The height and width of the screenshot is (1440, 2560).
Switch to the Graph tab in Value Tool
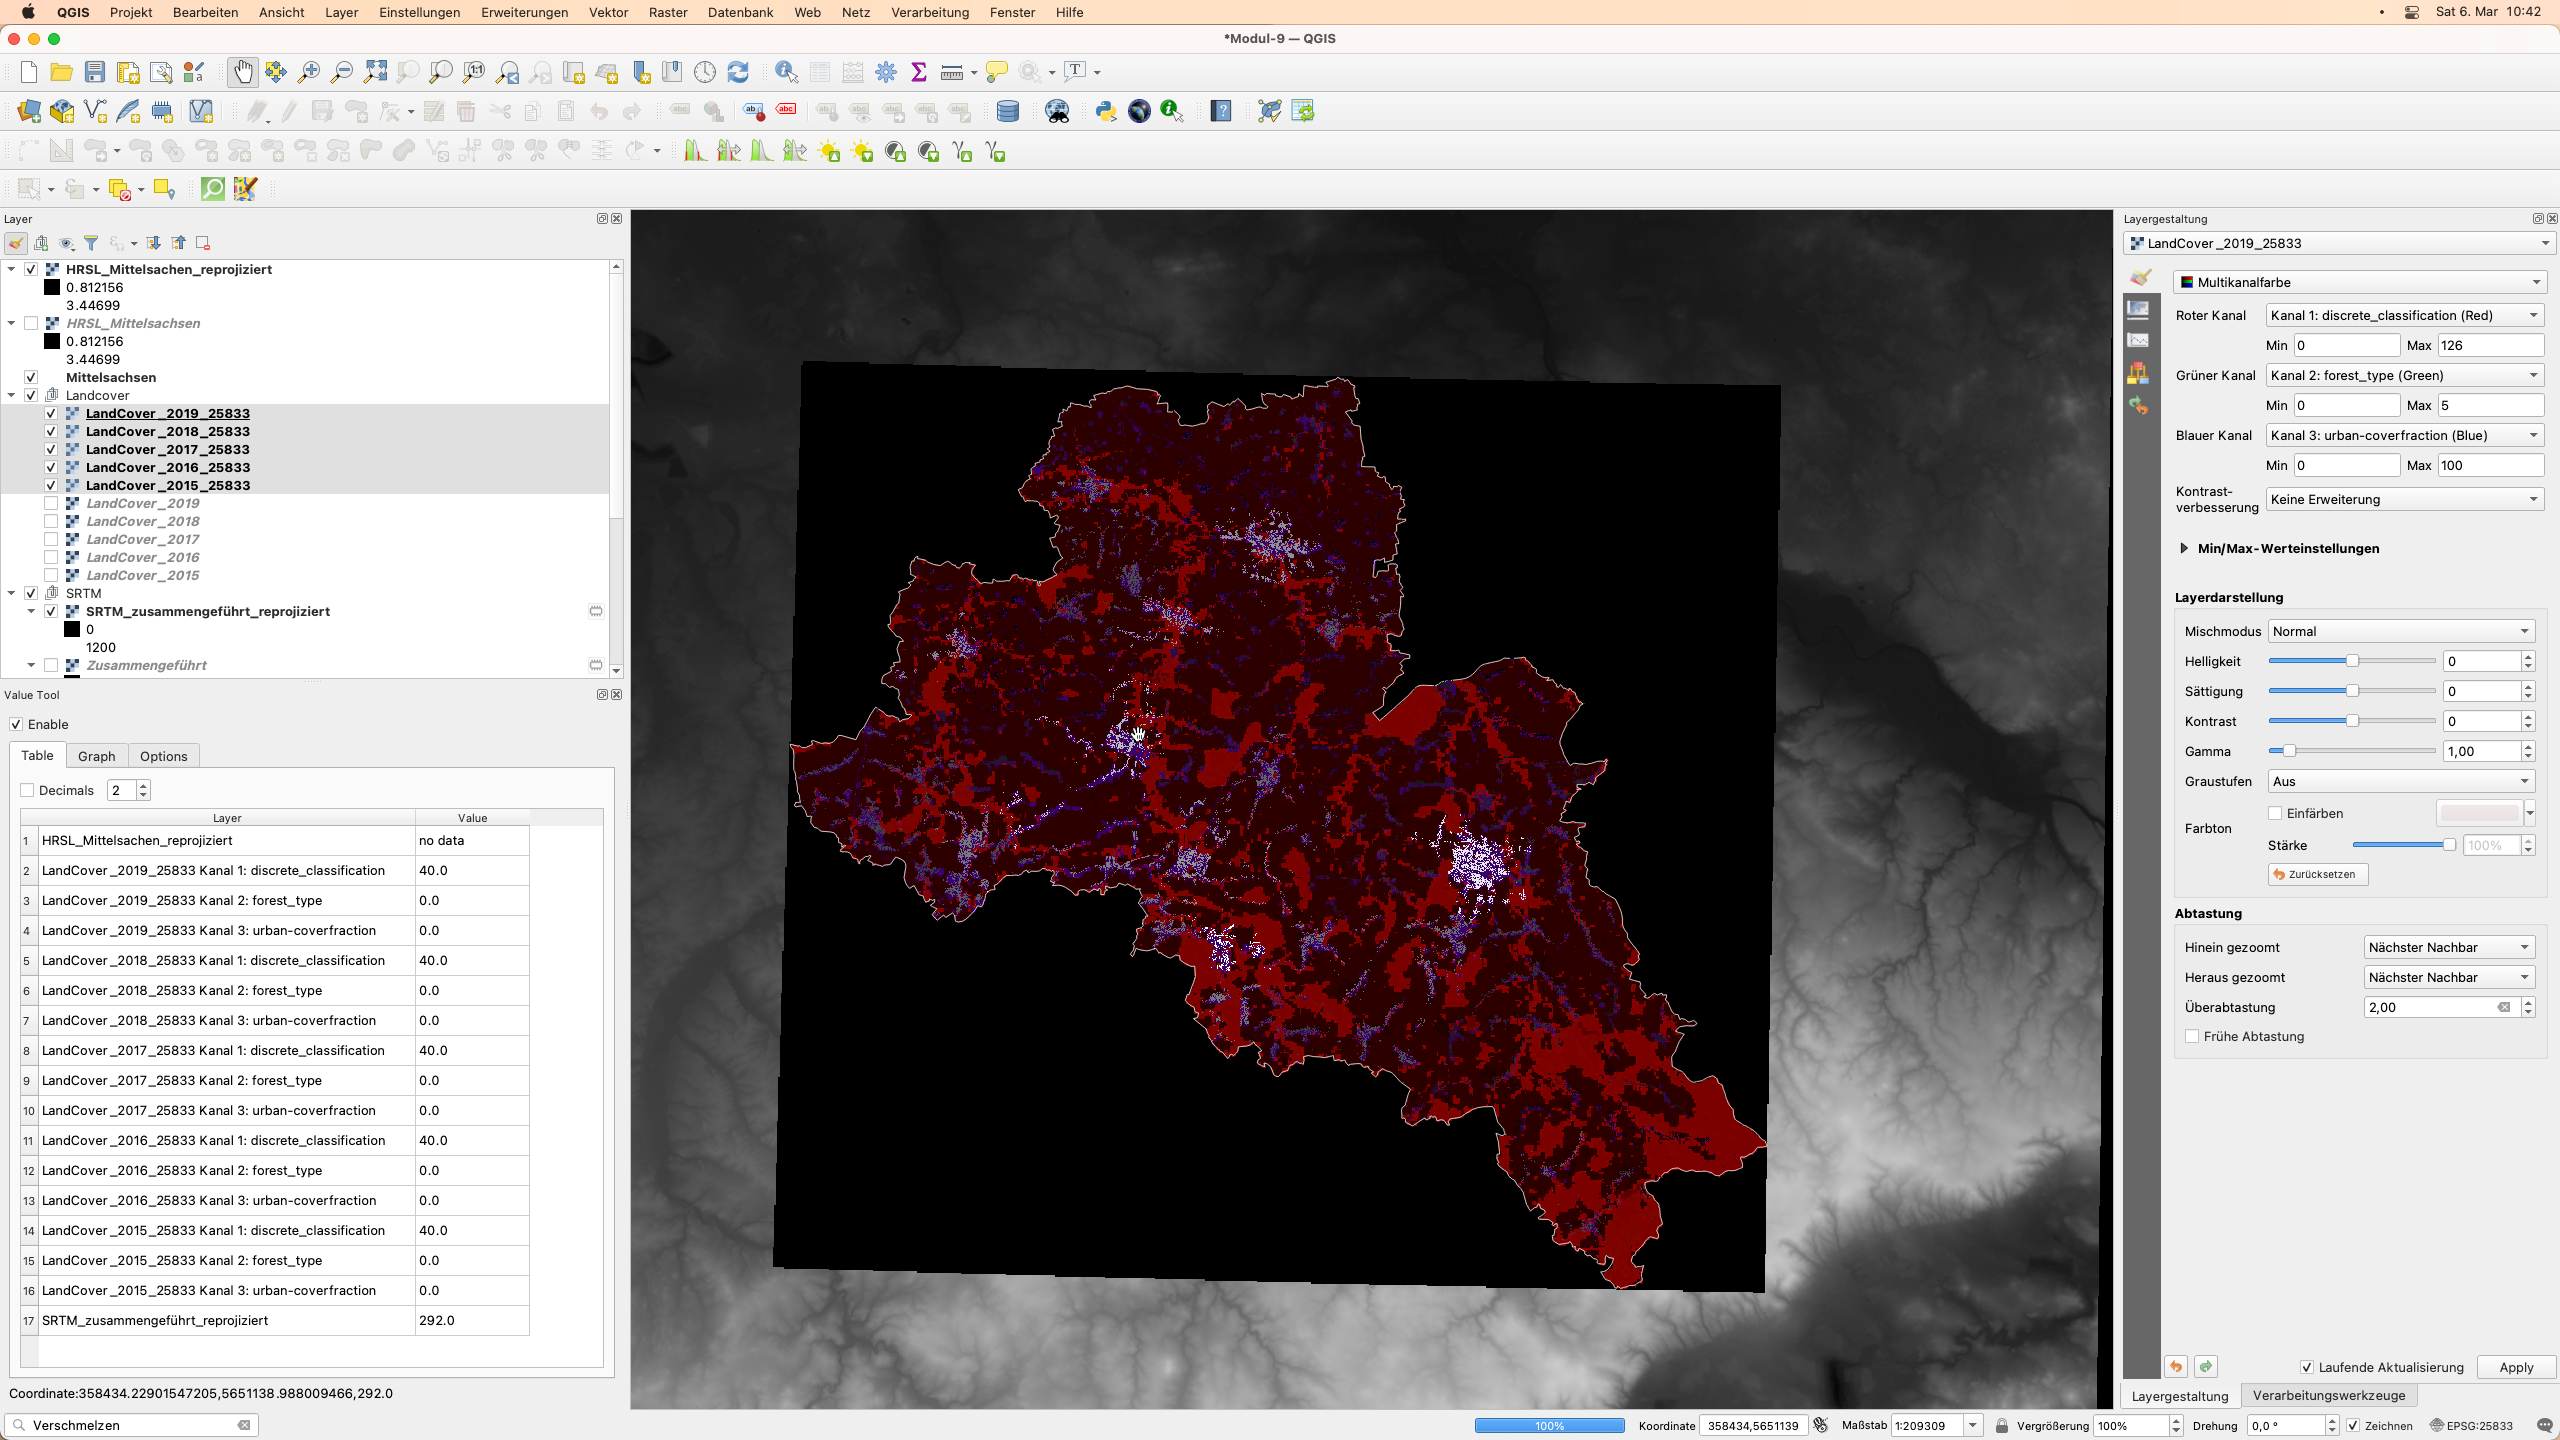pos(97,756)
